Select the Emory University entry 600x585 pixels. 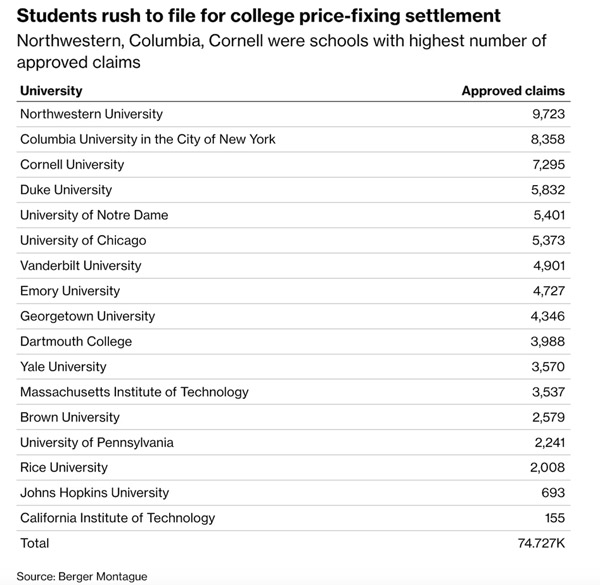point(70,291)
